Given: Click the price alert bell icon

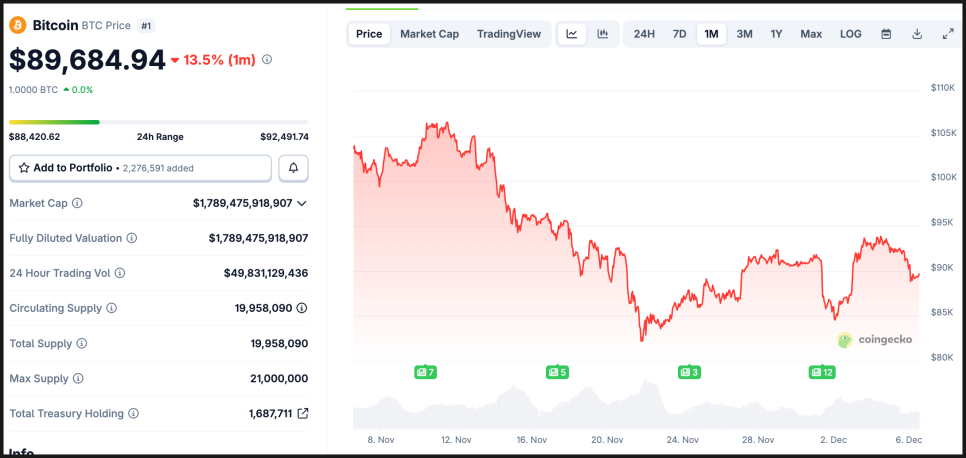Looking at the screenshot, I should point(293,168).
